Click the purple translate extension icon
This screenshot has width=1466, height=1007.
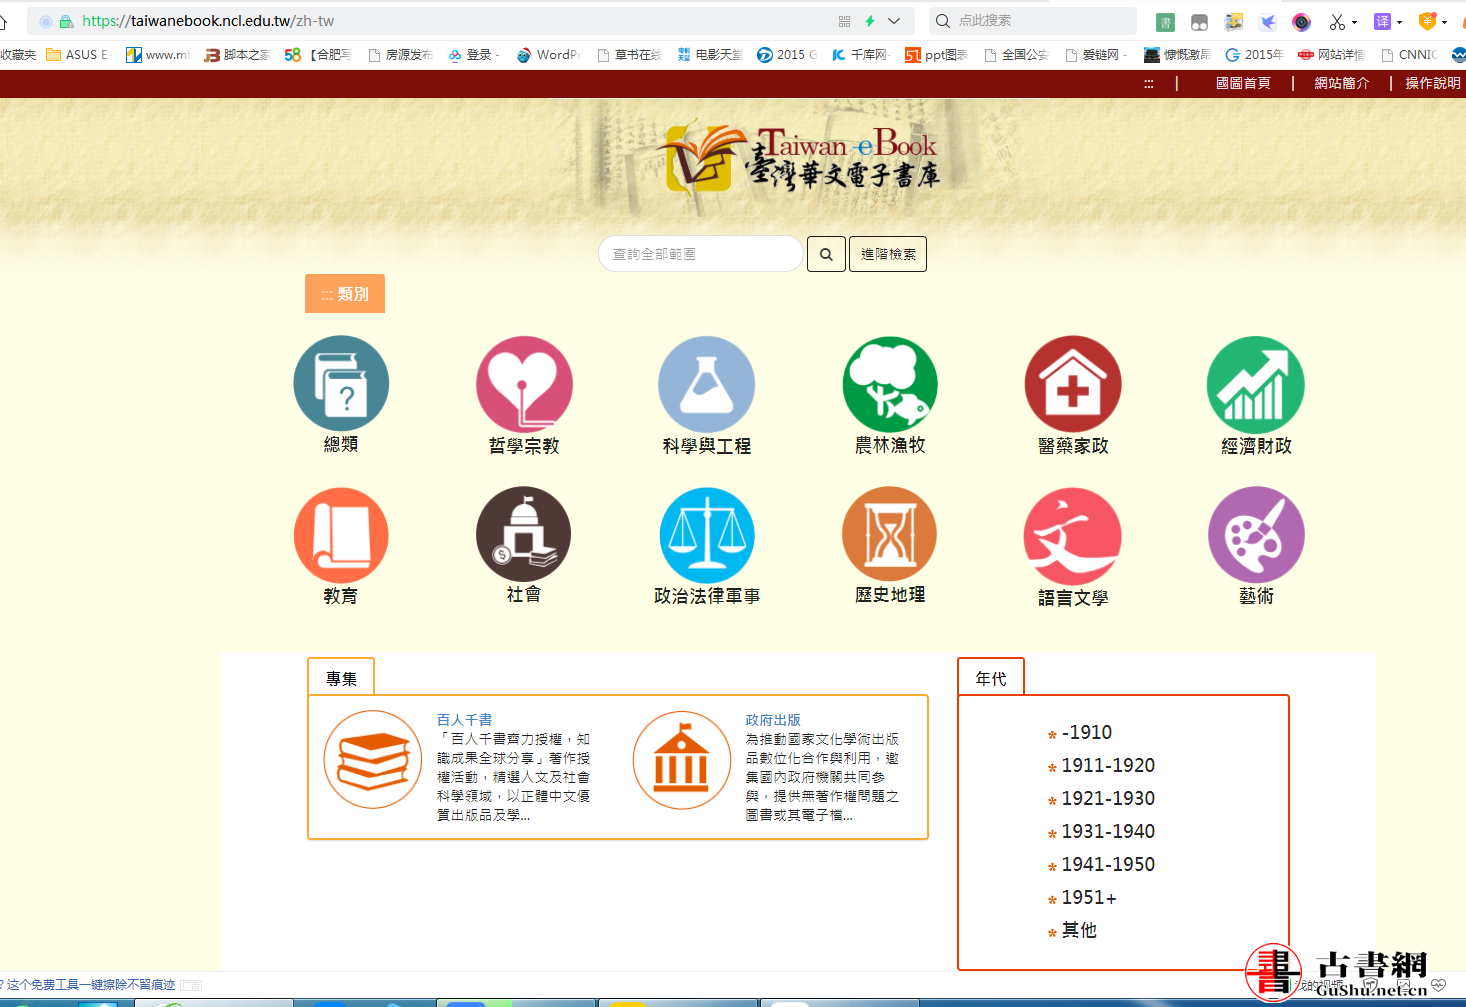click(x=1382, y=21)
